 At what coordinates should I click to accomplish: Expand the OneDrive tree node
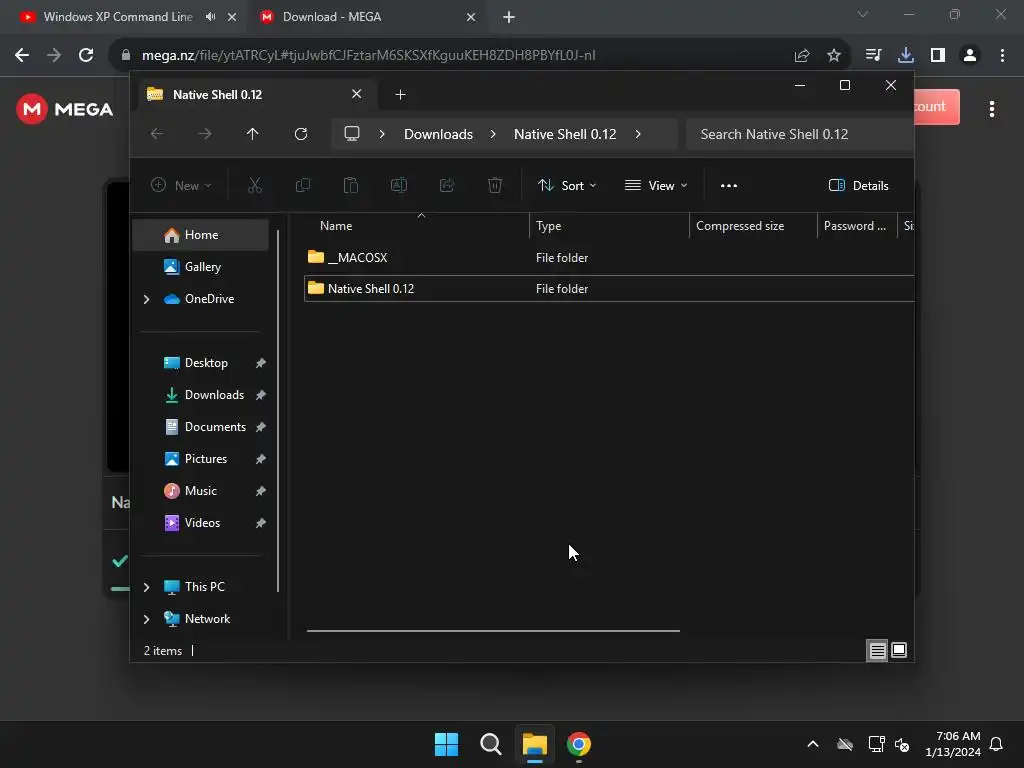point(146,299)
